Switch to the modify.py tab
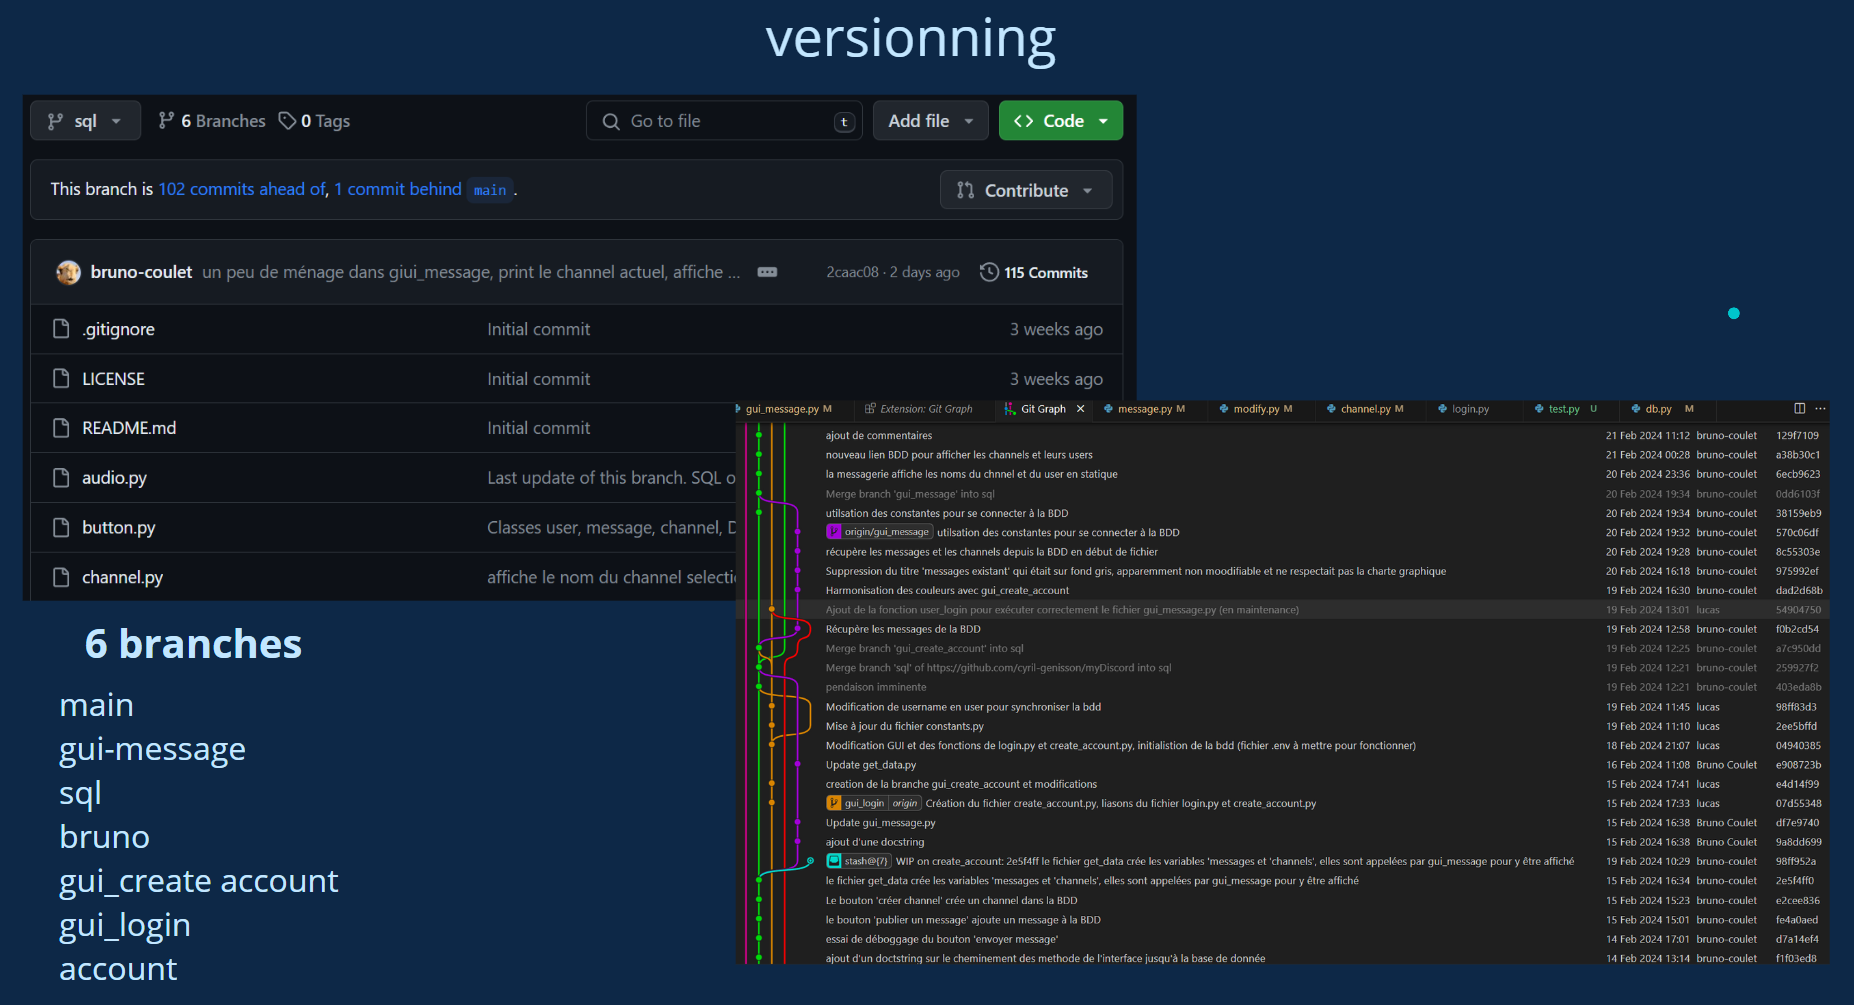Viewport: 1854px width, 1005px height. tap(1255, 409)
